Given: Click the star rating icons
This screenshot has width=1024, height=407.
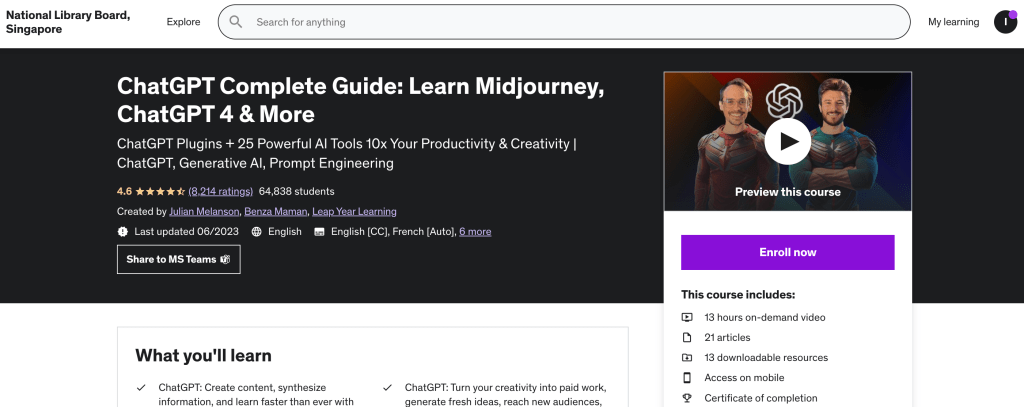Looking at the screenshot, I should coord(160,191).
